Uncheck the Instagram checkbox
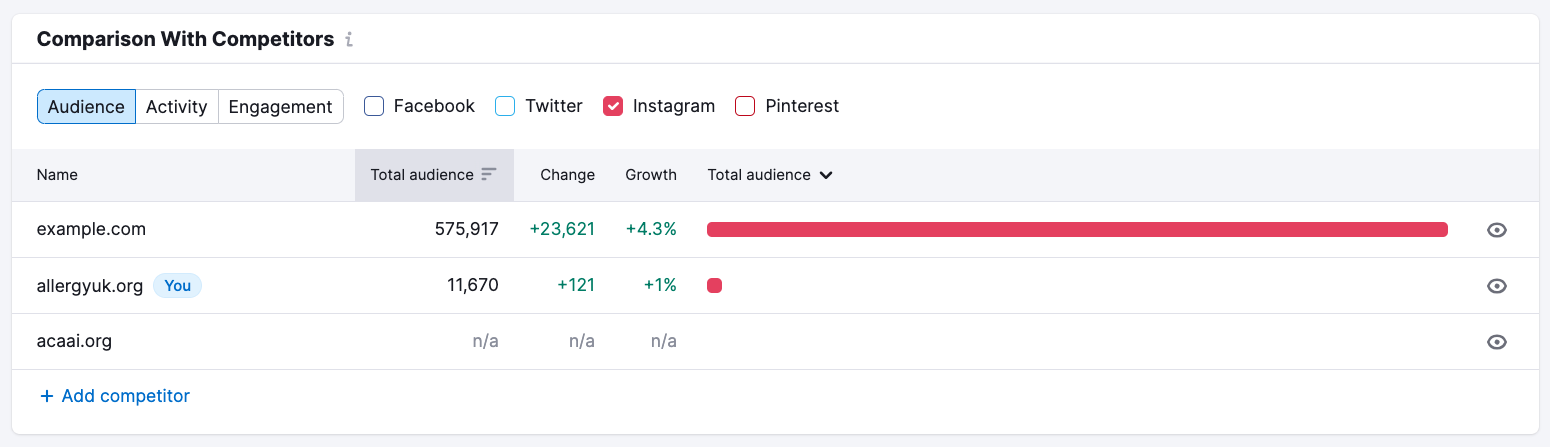 (613, 106)
